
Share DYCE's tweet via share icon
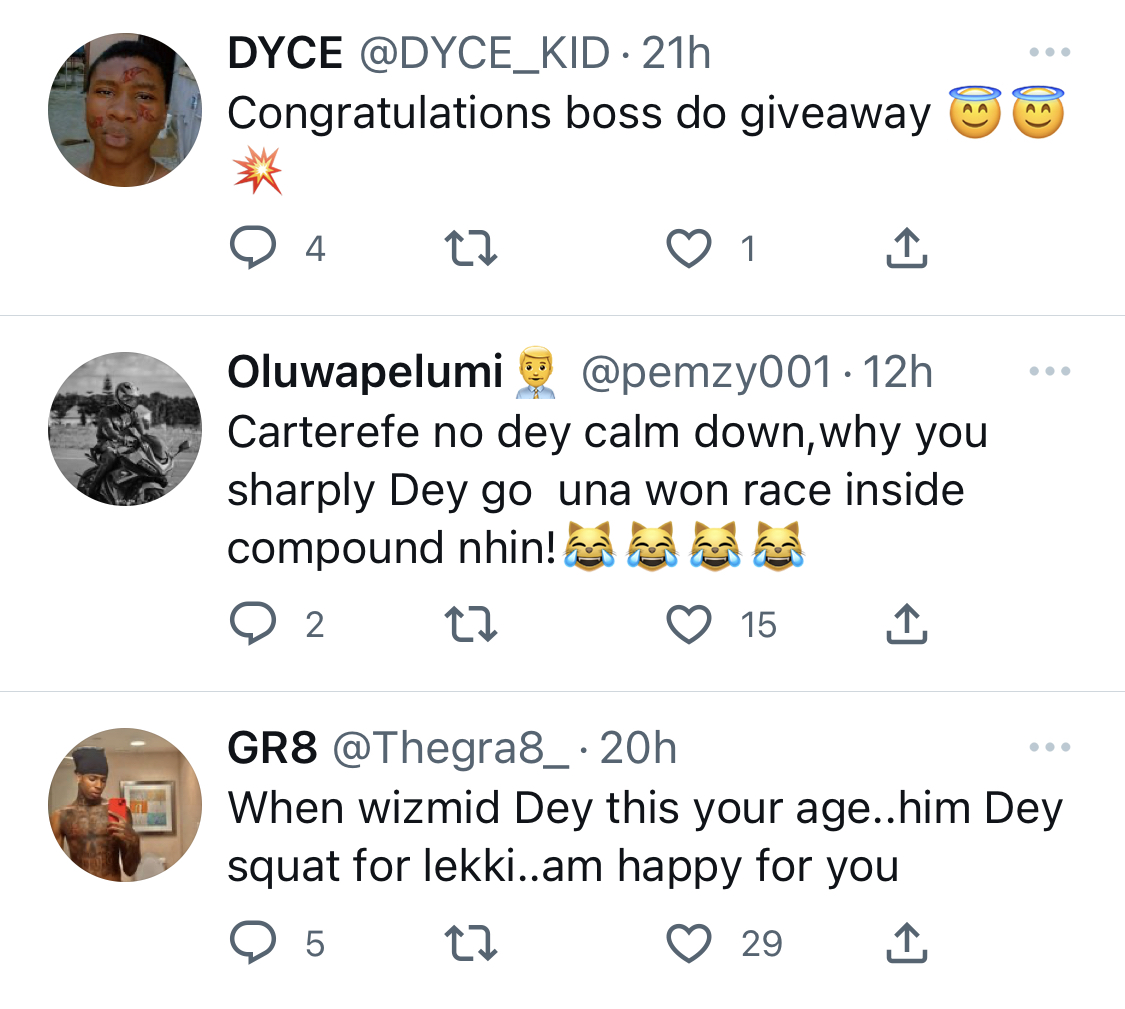coord(907,248)
